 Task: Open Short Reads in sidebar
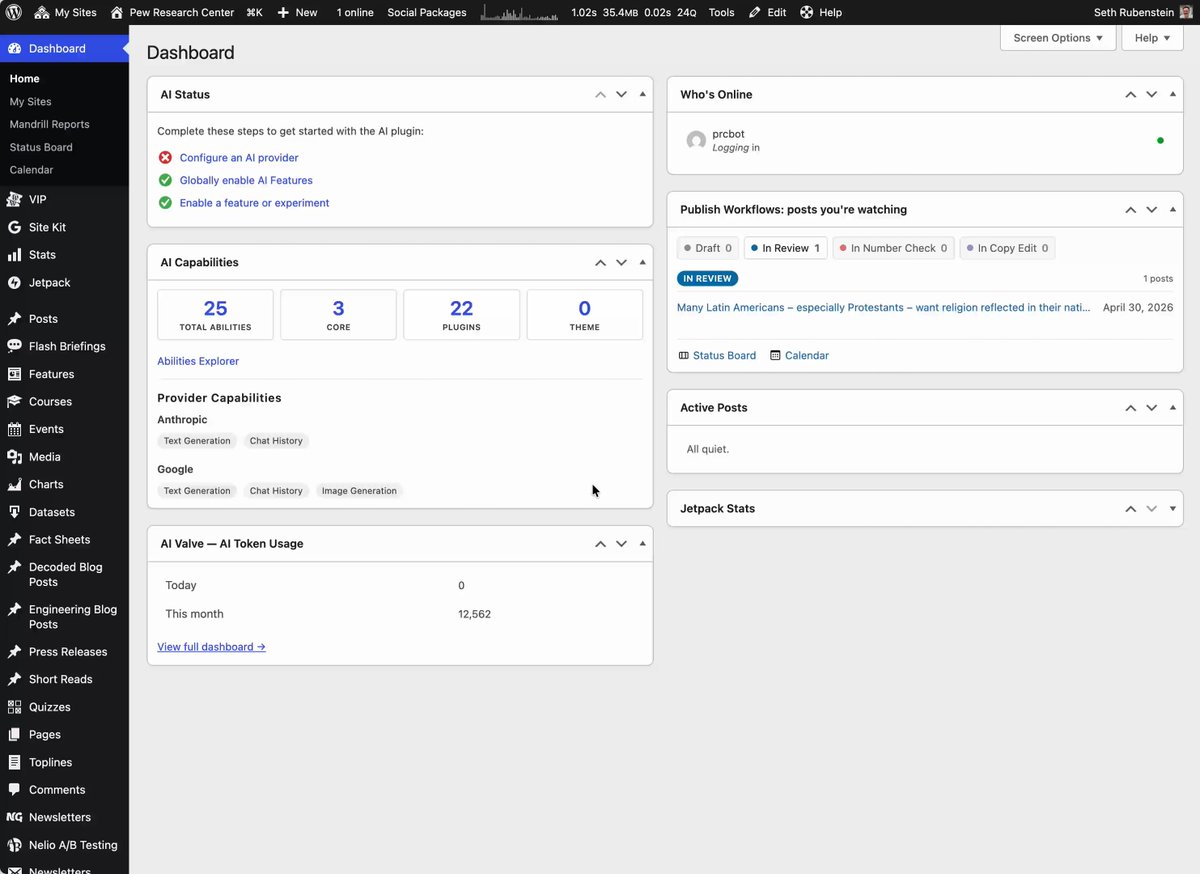[x=60, y=680]
